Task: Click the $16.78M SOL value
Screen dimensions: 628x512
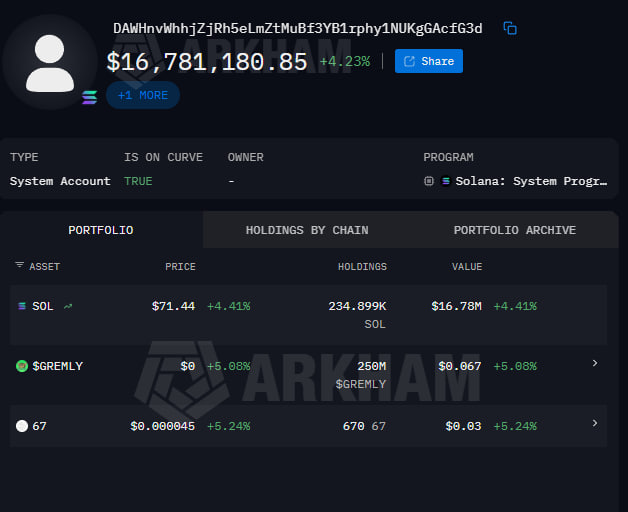Action: coord(456,306)
